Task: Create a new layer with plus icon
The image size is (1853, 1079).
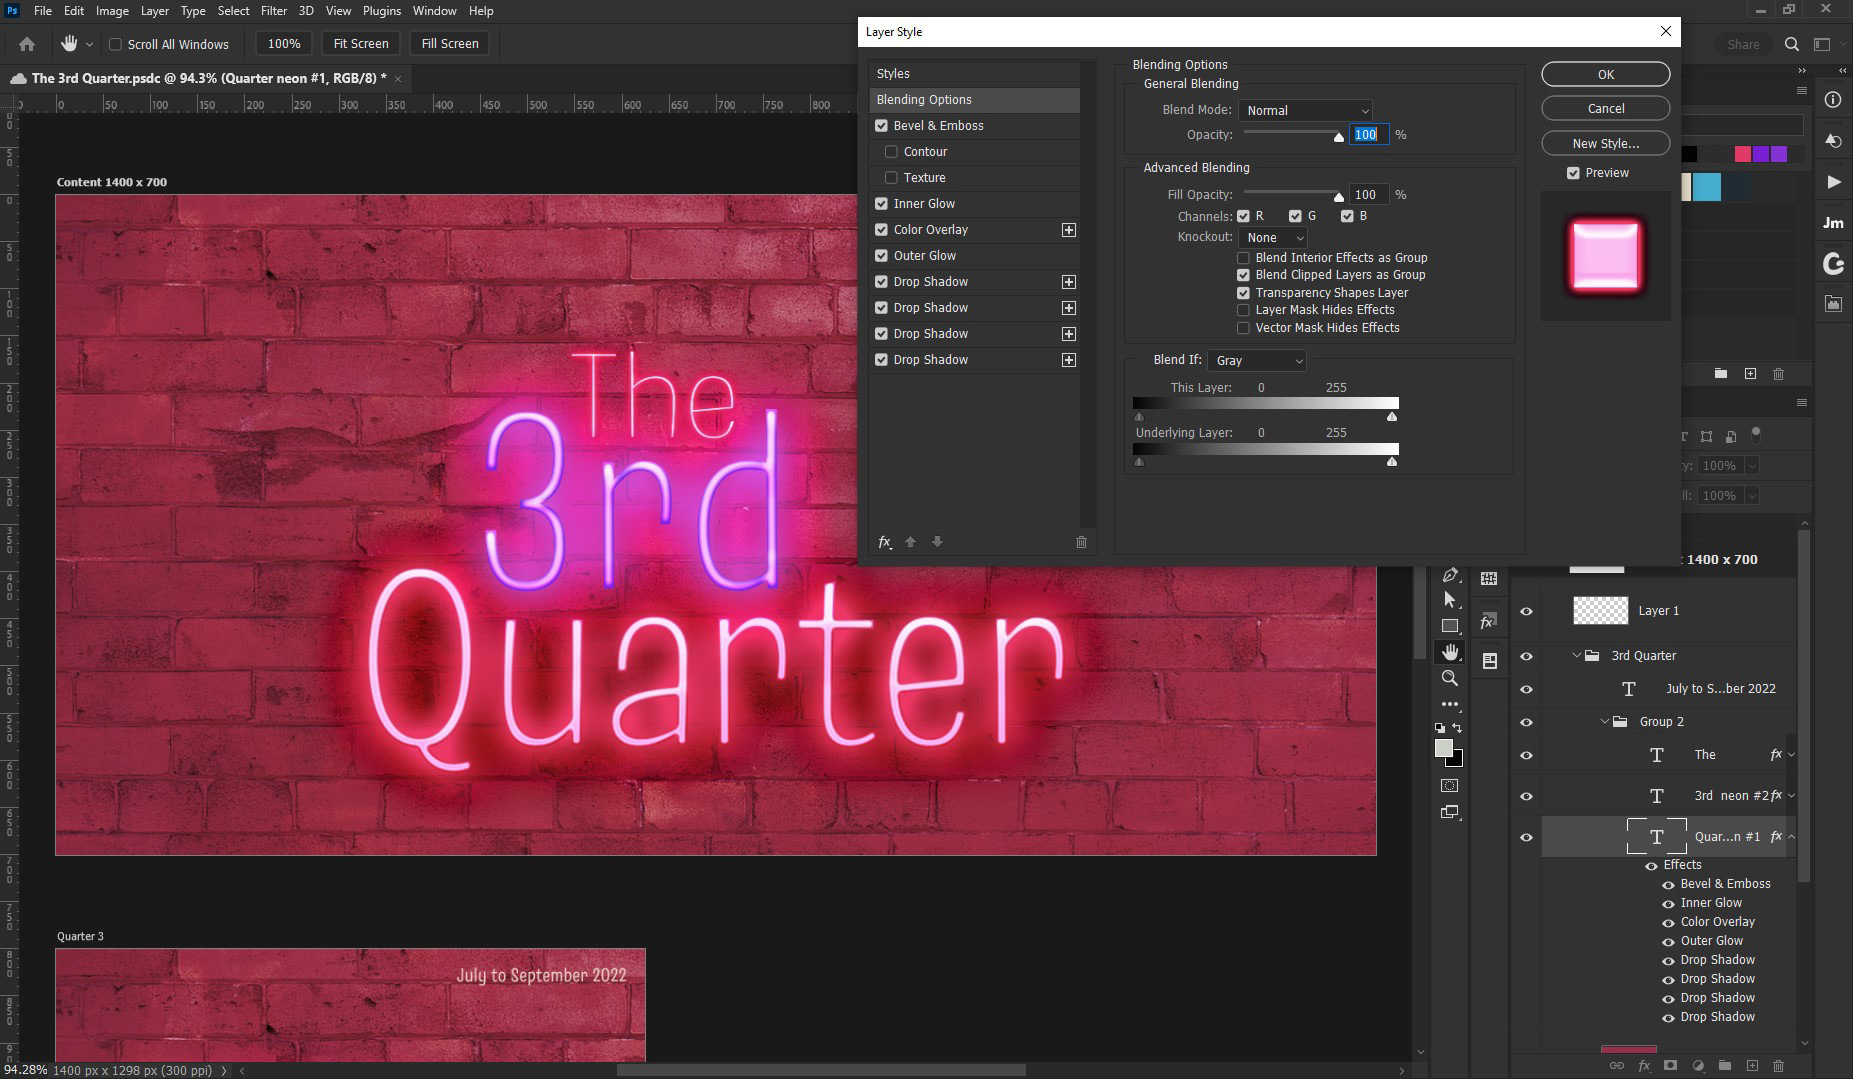Action: (x=1752, y=1066)
